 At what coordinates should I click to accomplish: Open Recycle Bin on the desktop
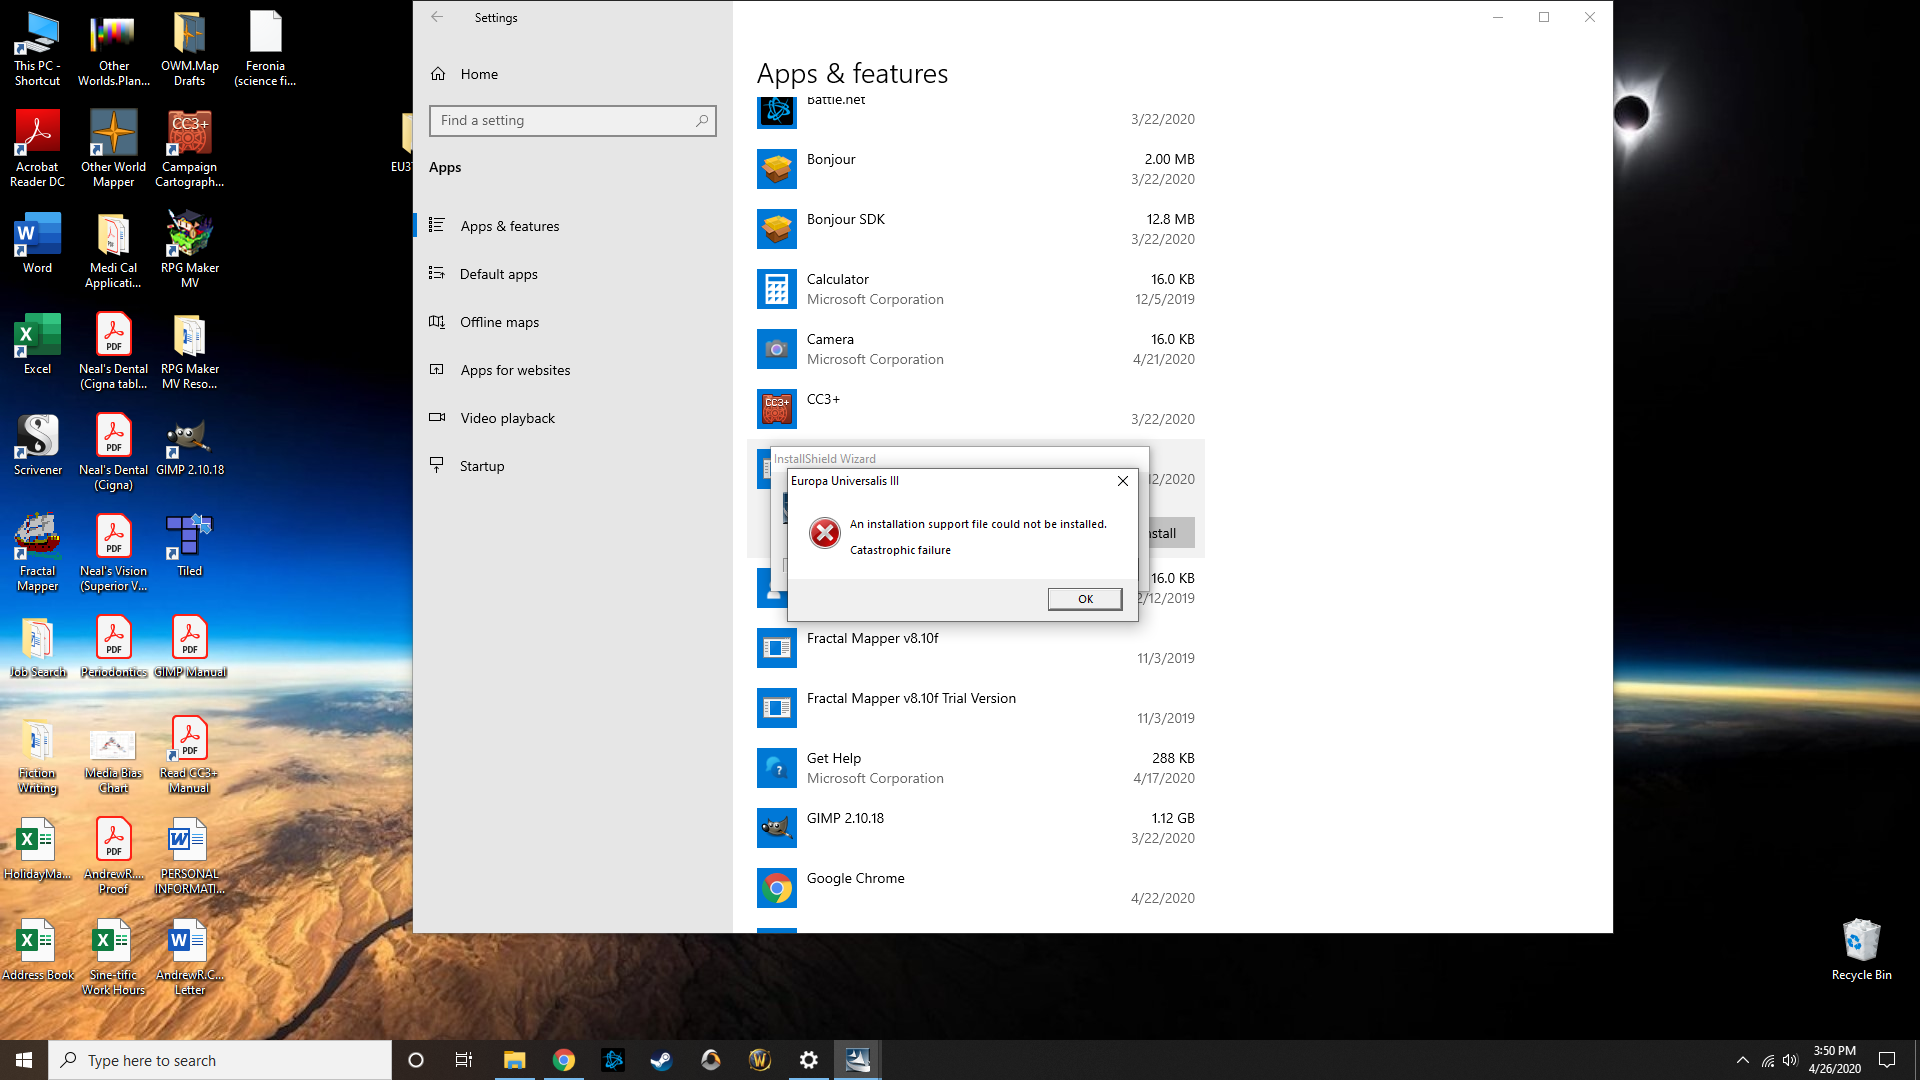pos(1861,949)
